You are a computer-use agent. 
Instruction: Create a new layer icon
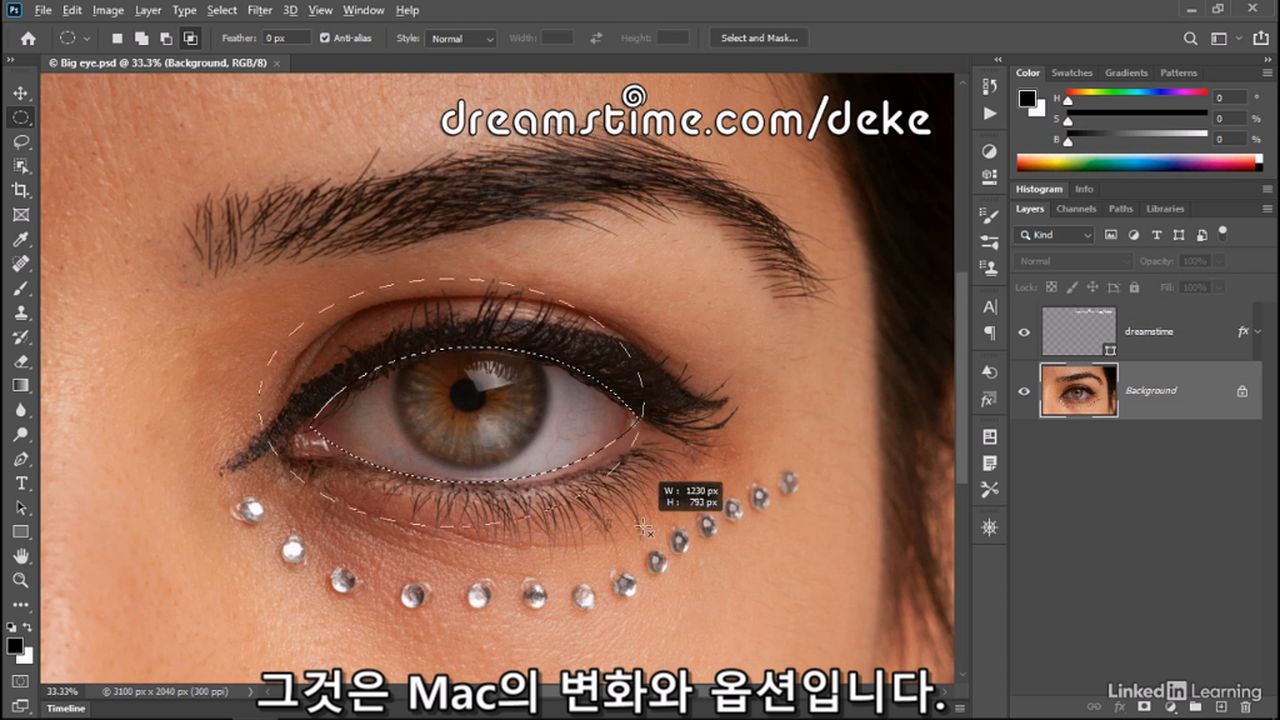coord(1220,708)
